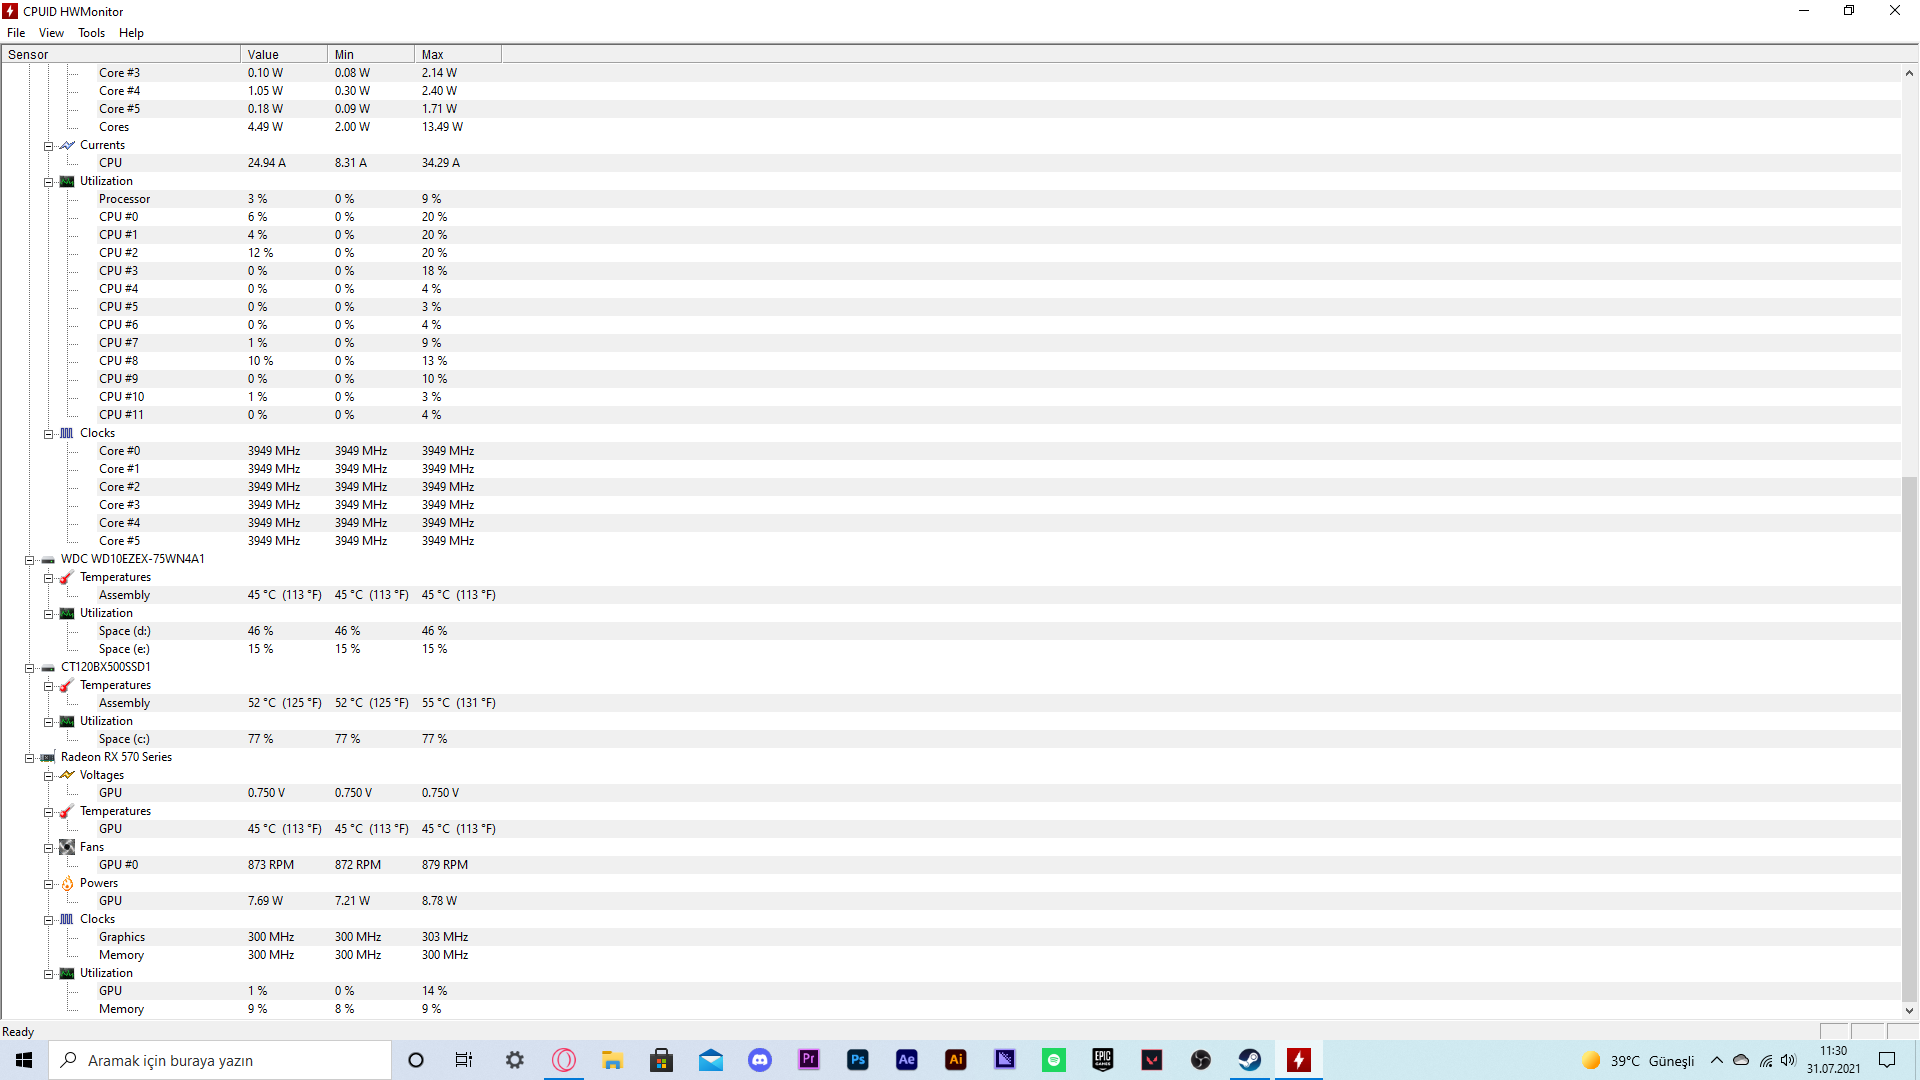Click the Value column header
The image size is (1920, 1080).
(x=284, y=54)
